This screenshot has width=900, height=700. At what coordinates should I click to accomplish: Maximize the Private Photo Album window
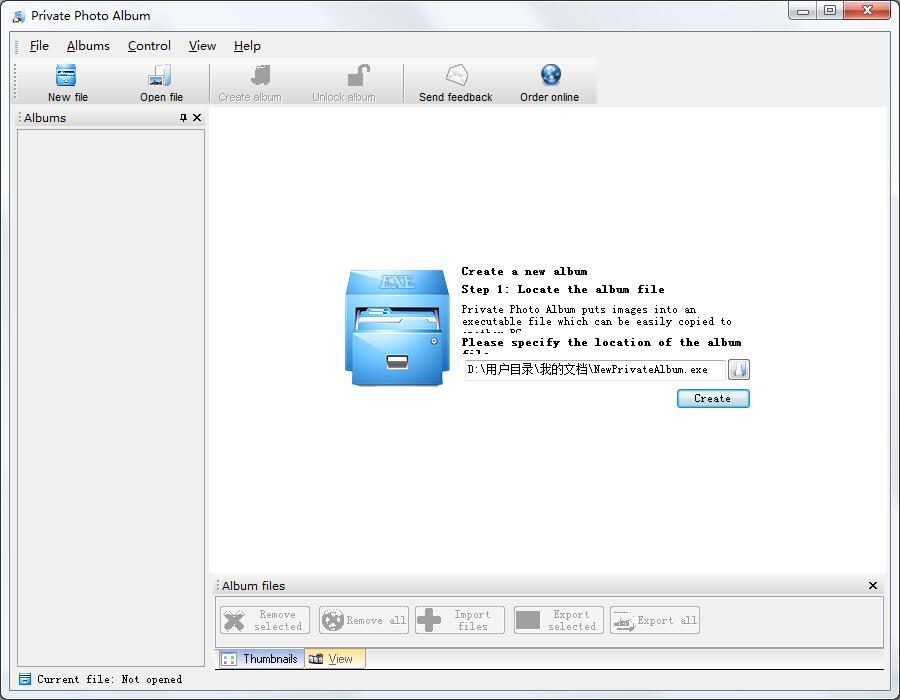coord(830,10)
